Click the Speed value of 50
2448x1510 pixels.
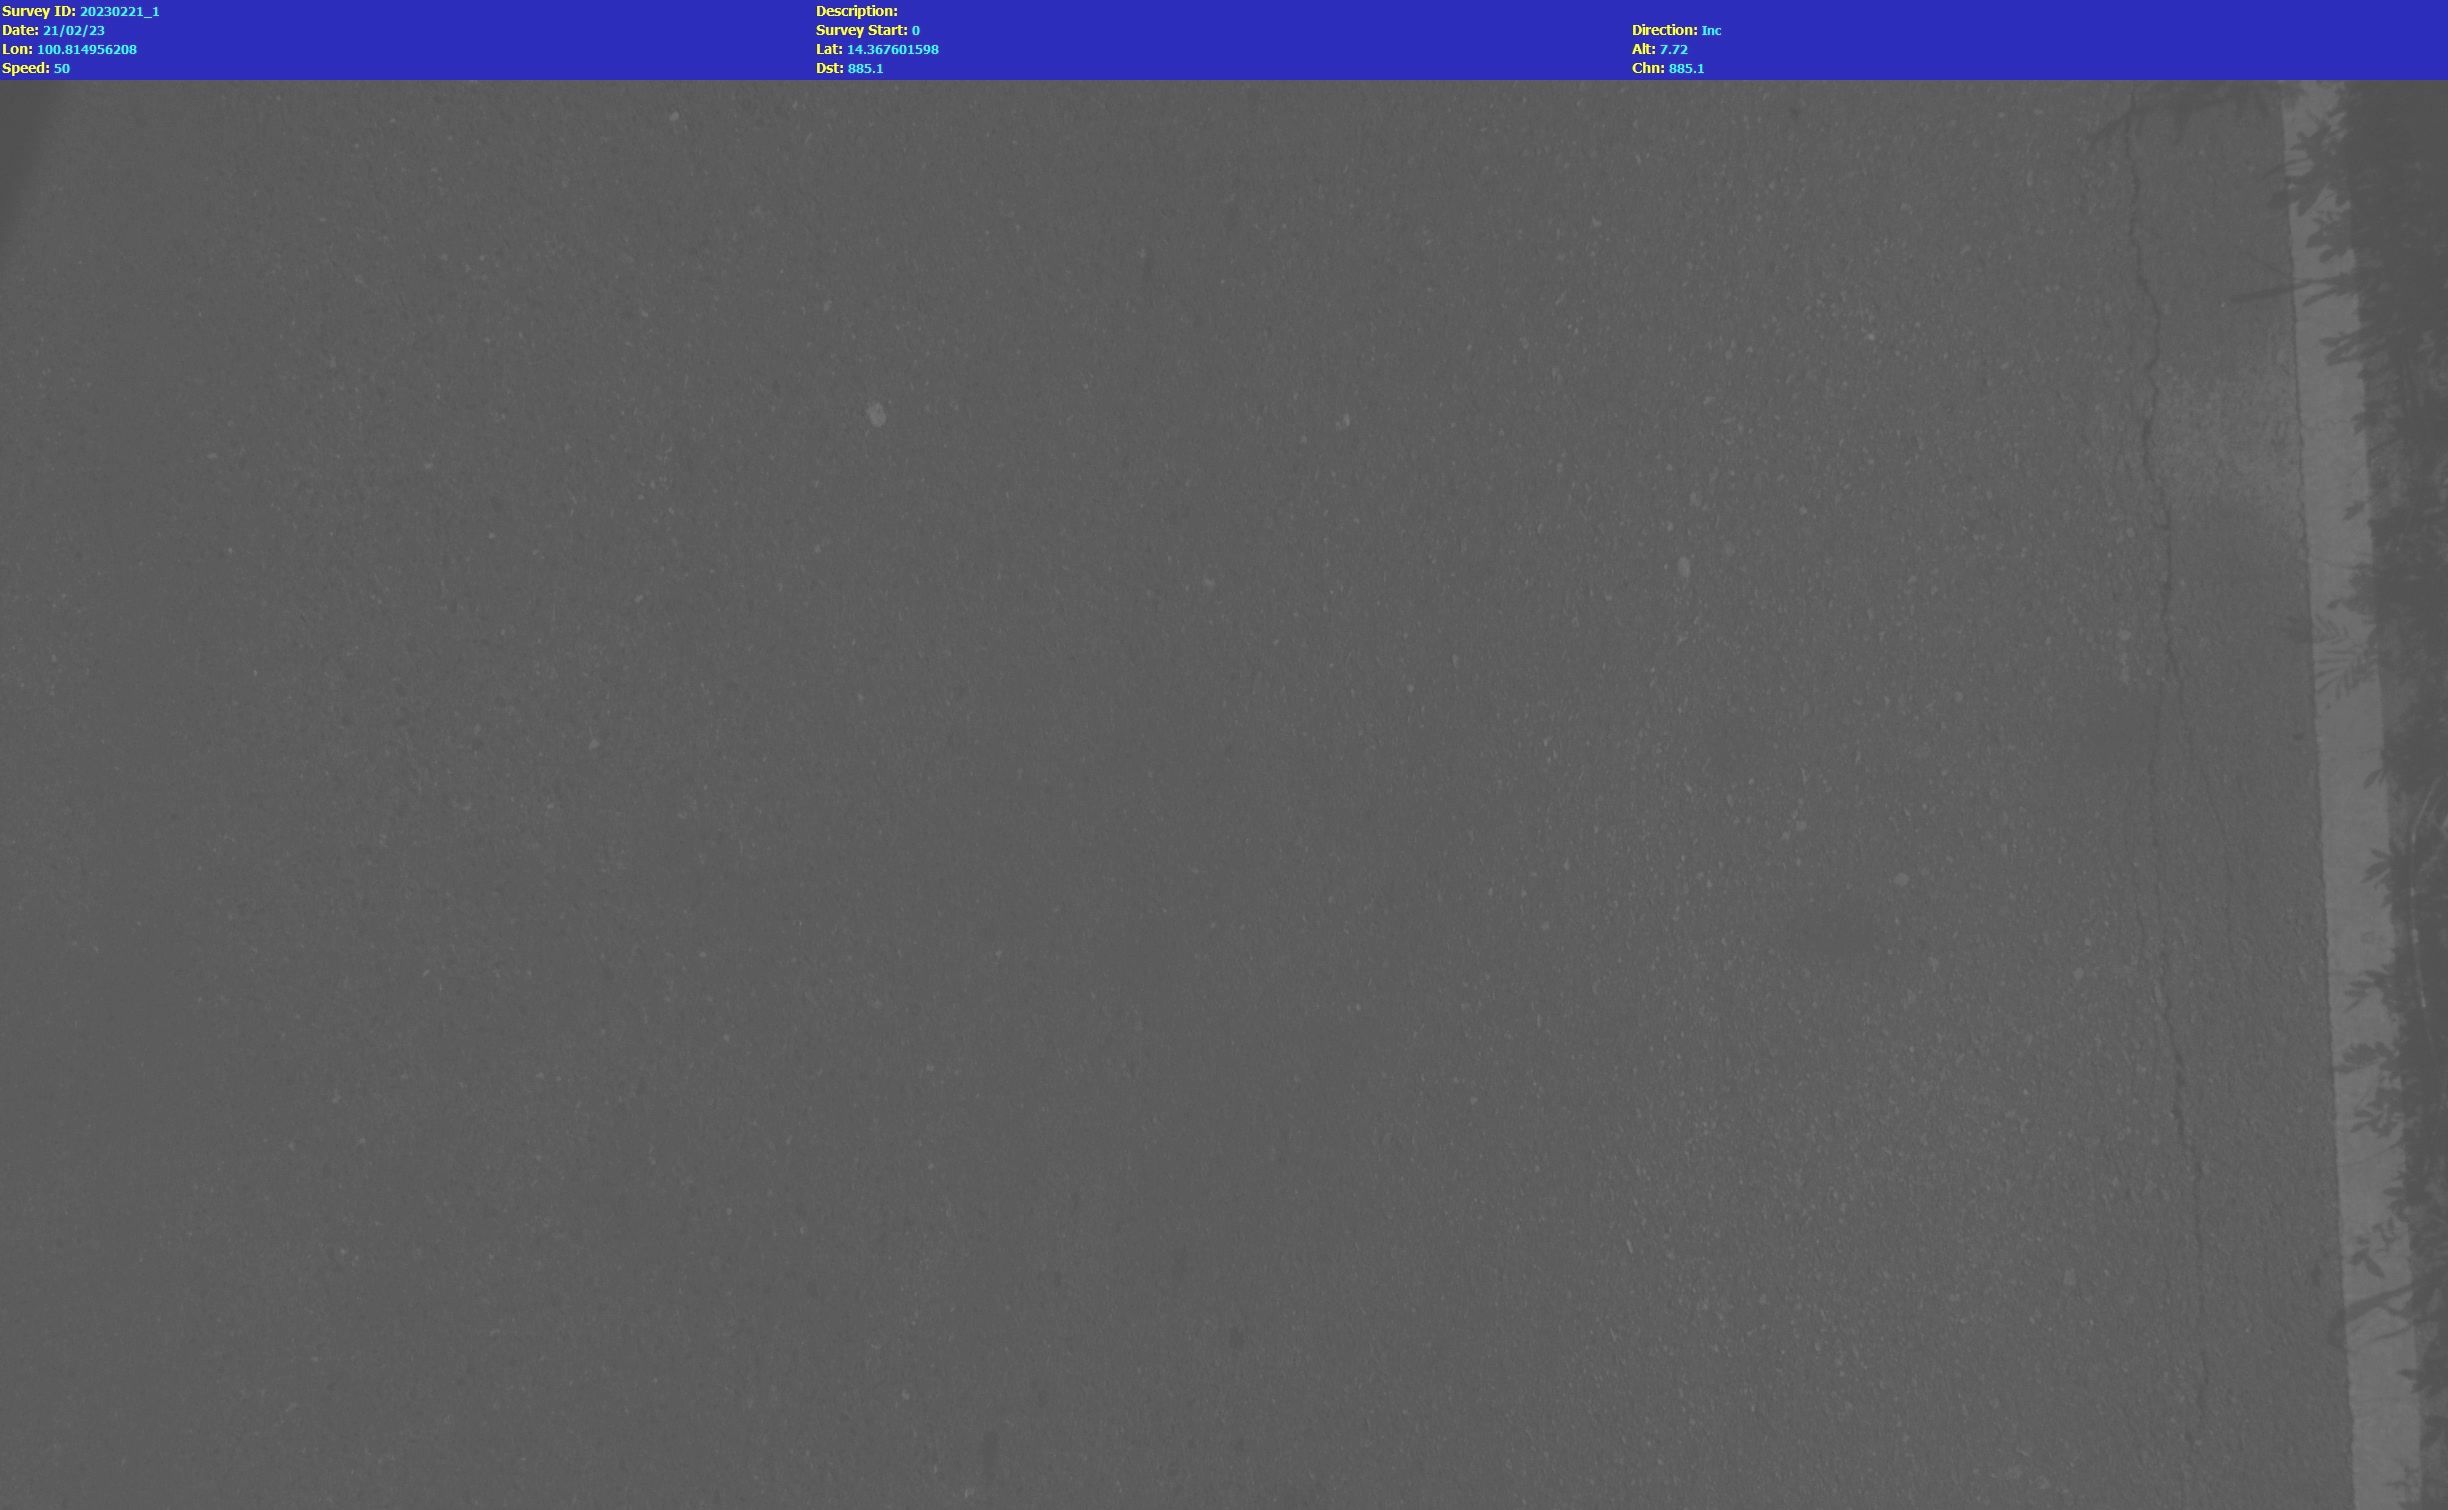click(64, 68)
